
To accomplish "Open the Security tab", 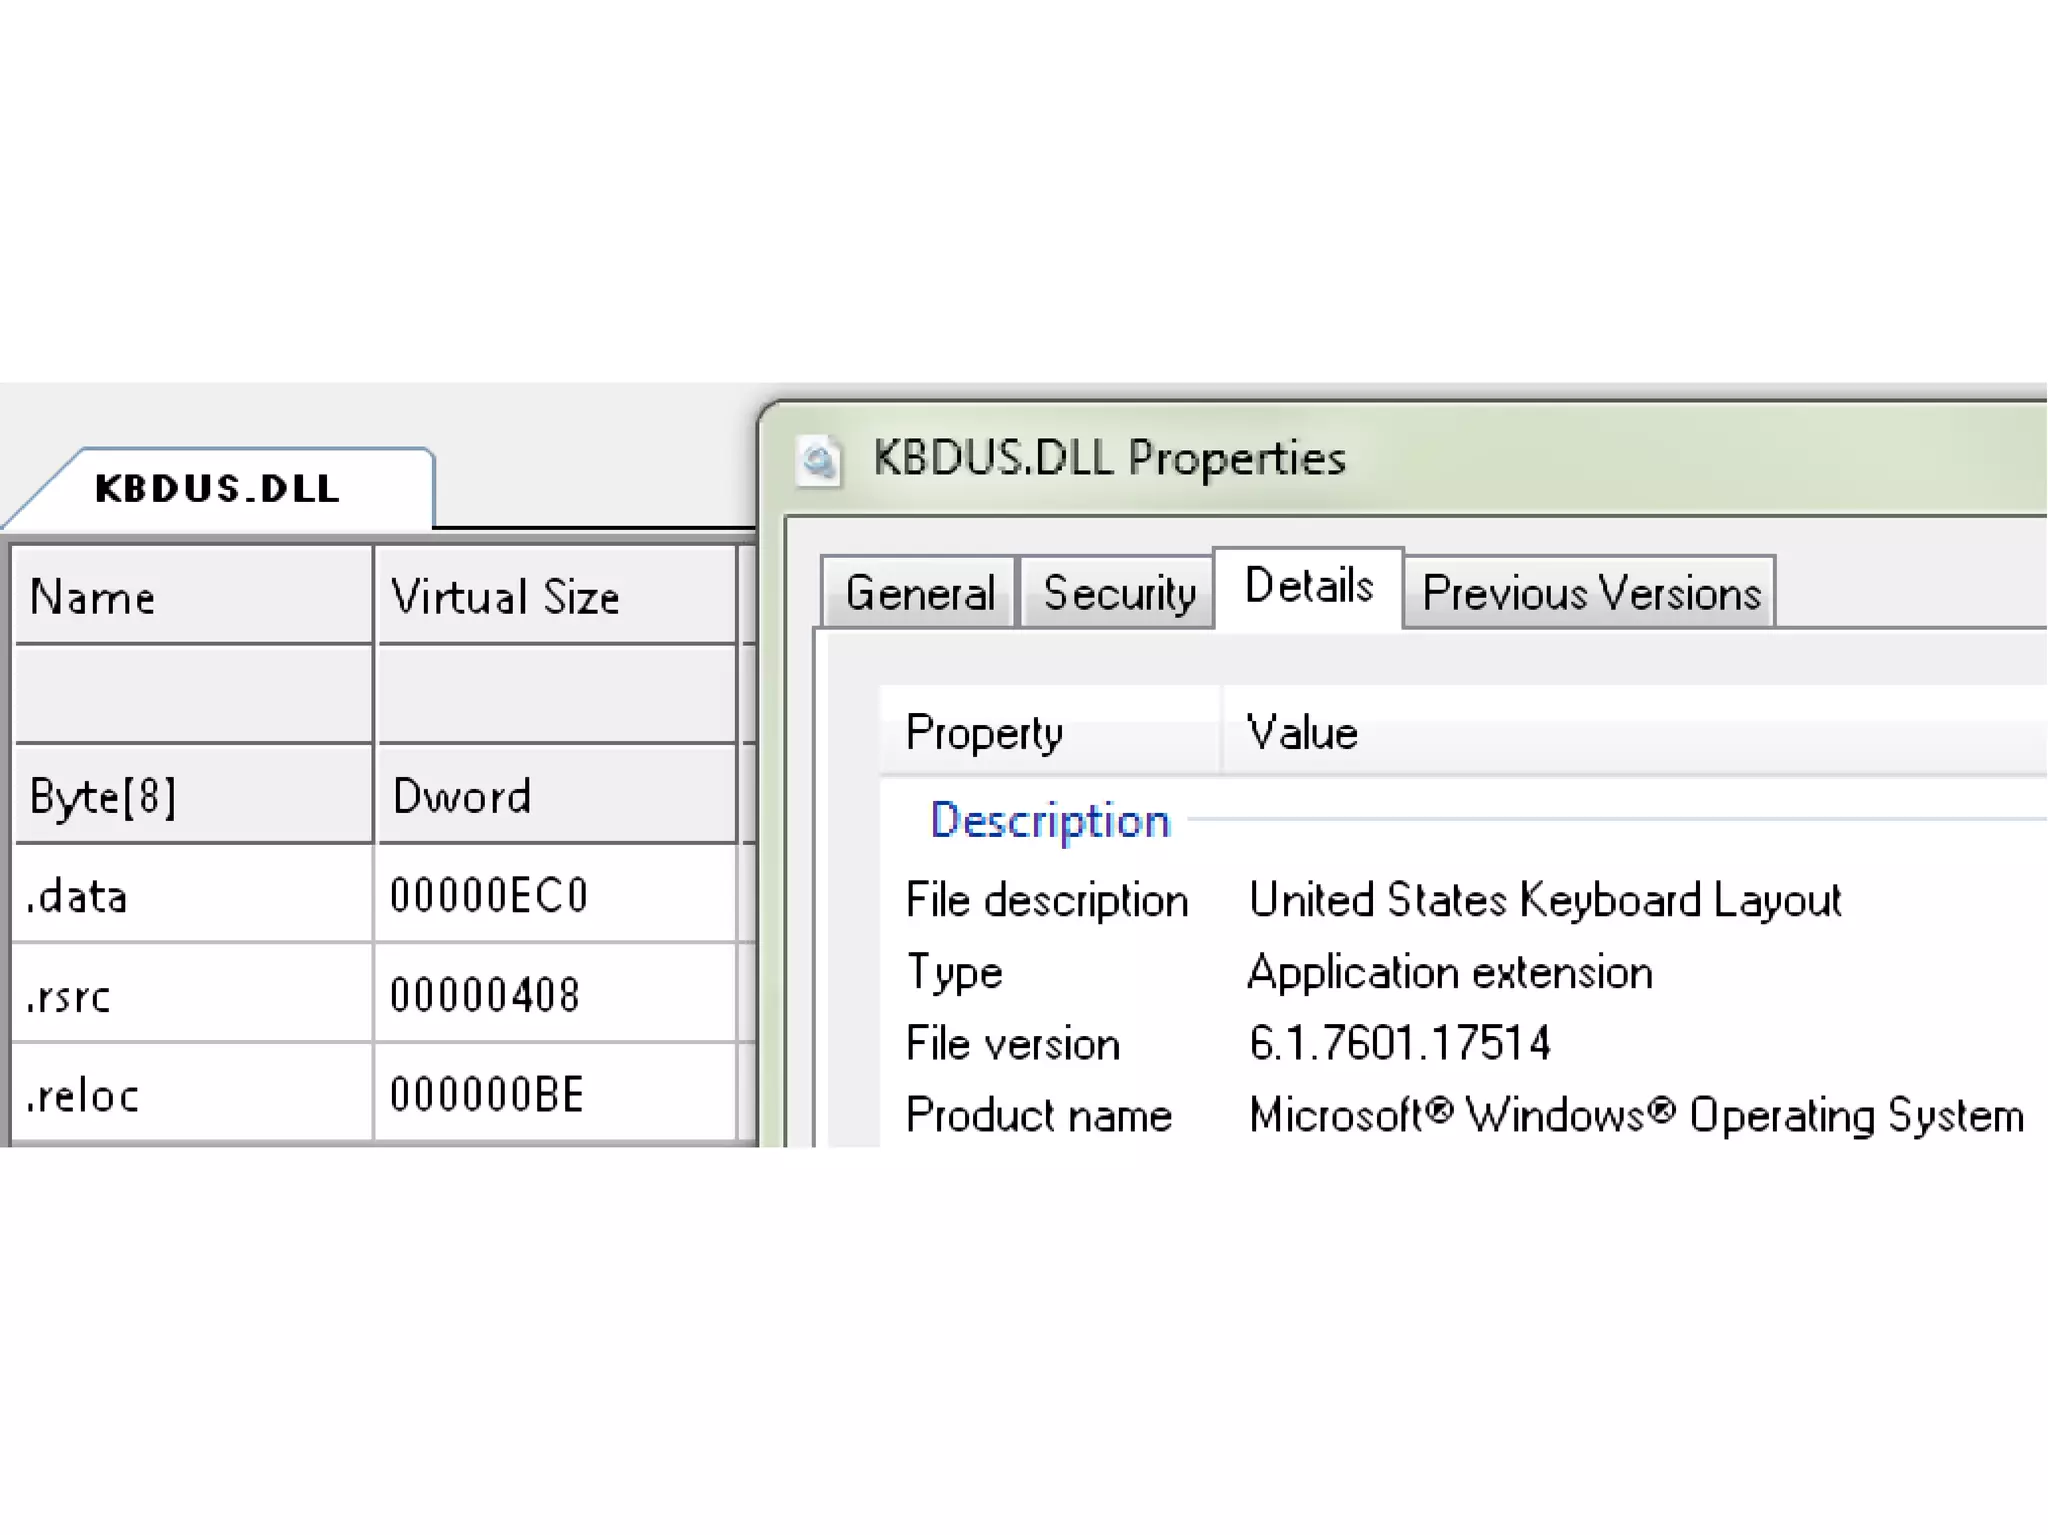I will (1118, 593).
